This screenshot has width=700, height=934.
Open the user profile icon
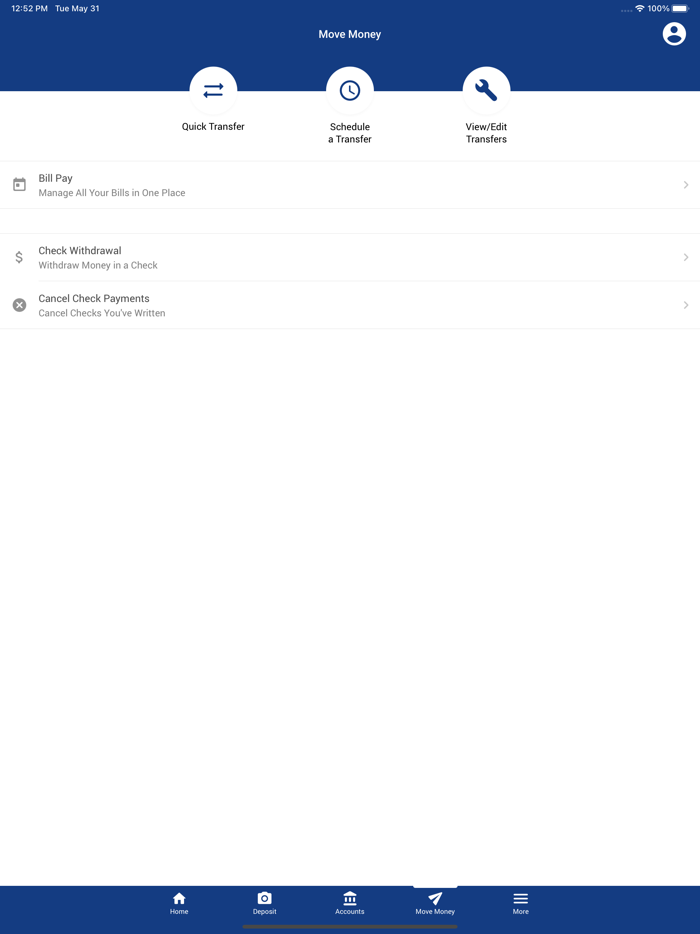[674, 34]
